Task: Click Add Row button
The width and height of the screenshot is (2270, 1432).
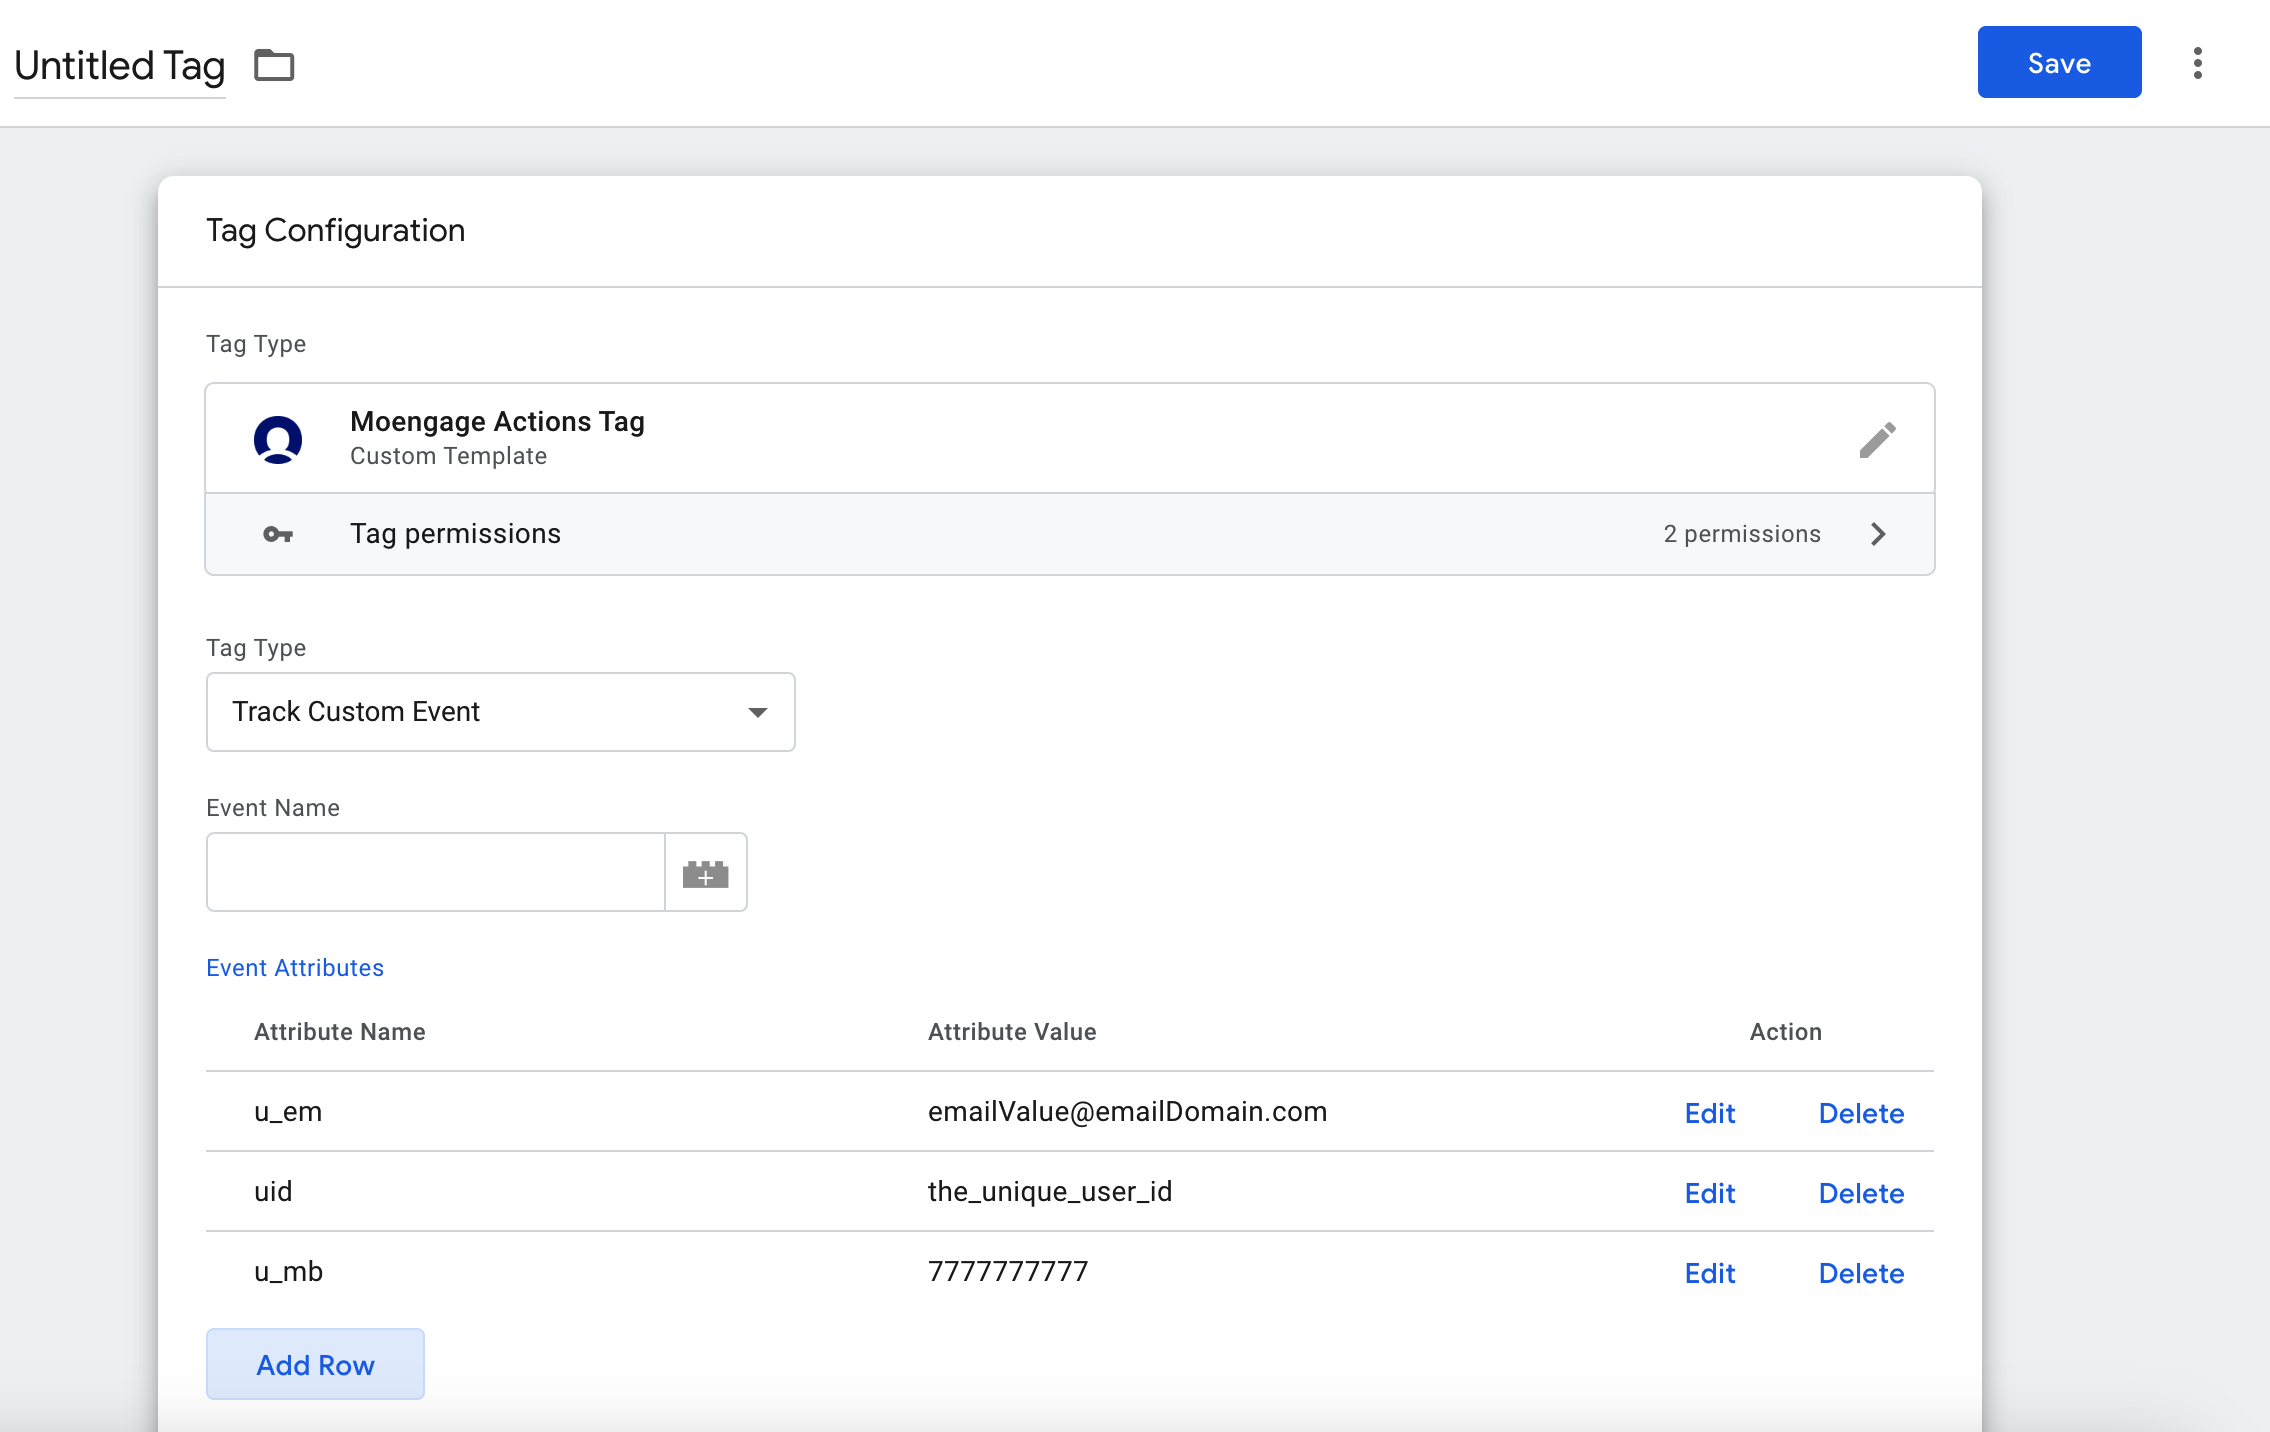Action: click(315, 1364)
